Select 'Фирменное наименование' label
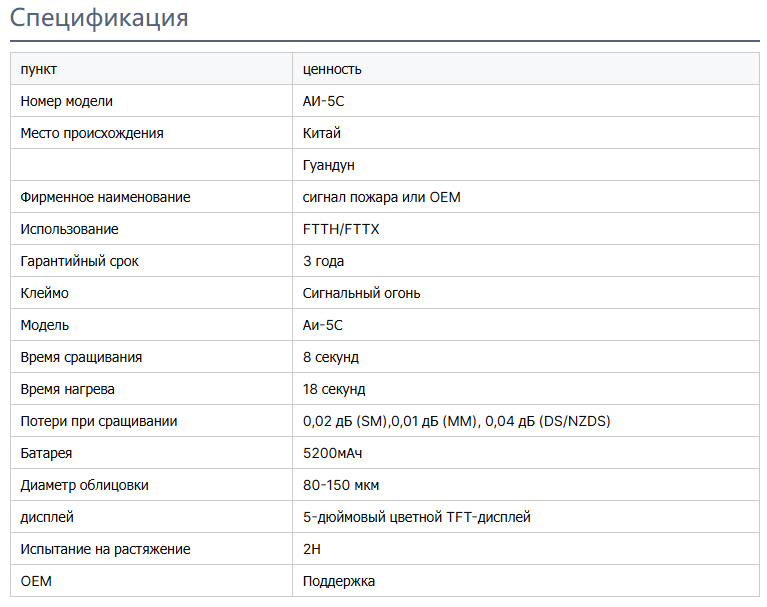This screenshot has width=767, height=607. (x=105, y=197)
